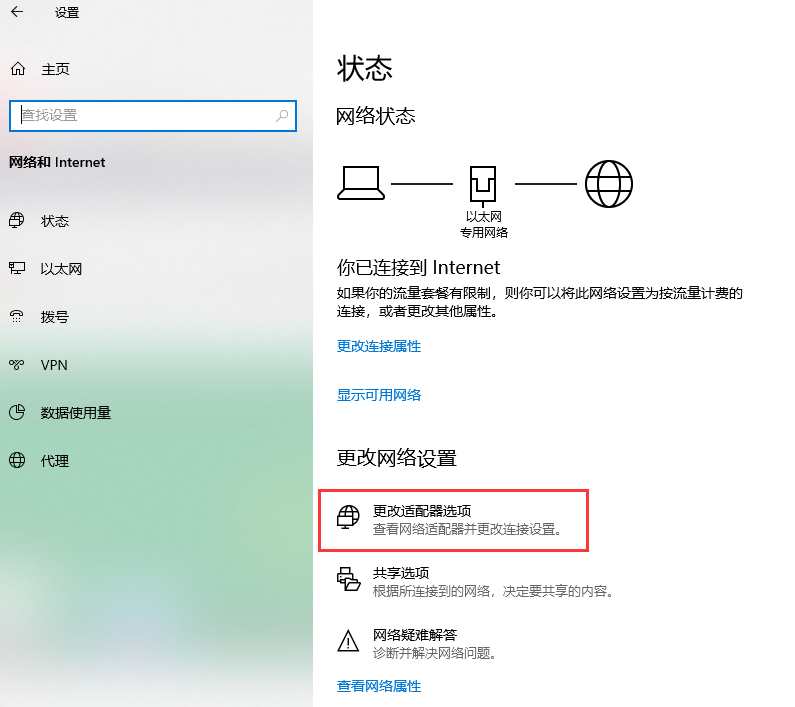Click the 以太网 adapter icon in network diagram

[x=483, y=186]
